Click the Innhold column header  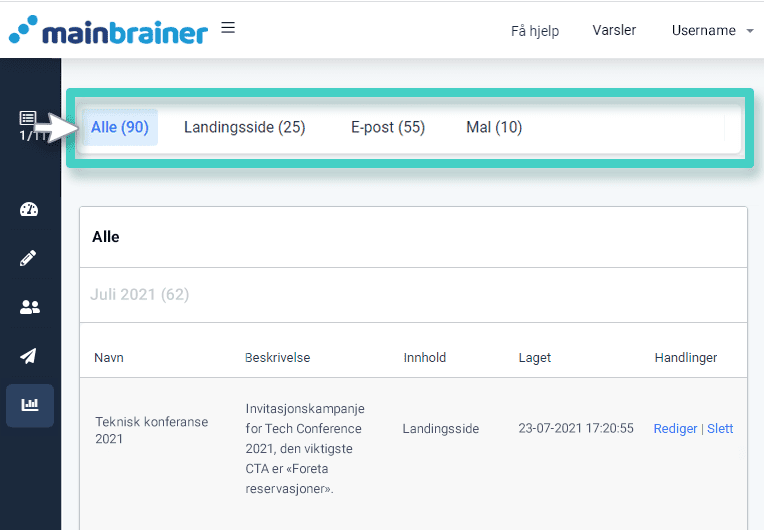click(x=424, y=358)
